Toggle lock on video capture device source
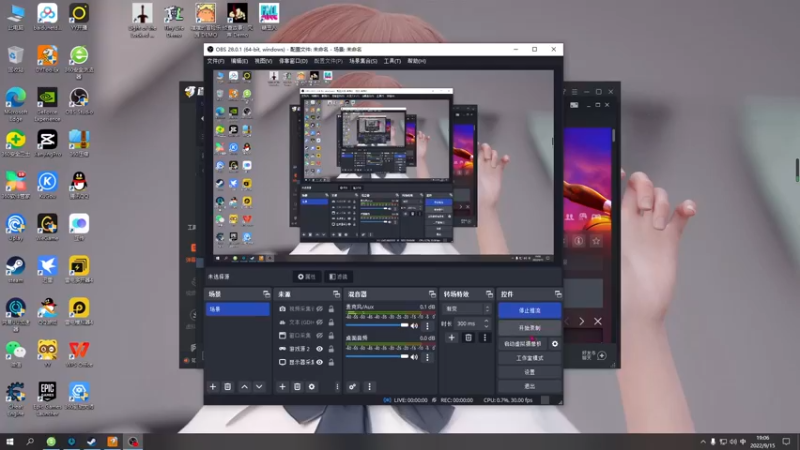Viewport: 800px width, 450px height. [x=331, y=309]
